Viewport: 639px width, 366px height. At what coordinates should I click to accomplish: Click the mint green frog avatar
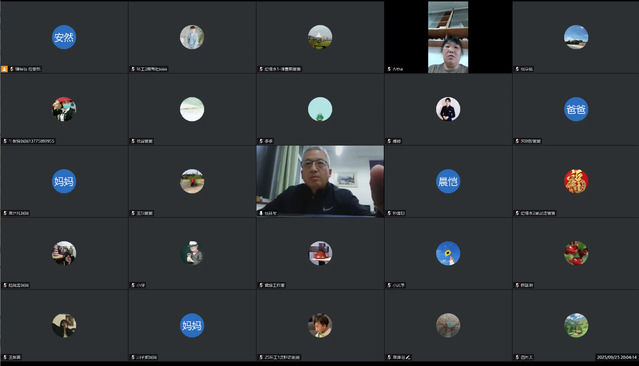point(320,109)
